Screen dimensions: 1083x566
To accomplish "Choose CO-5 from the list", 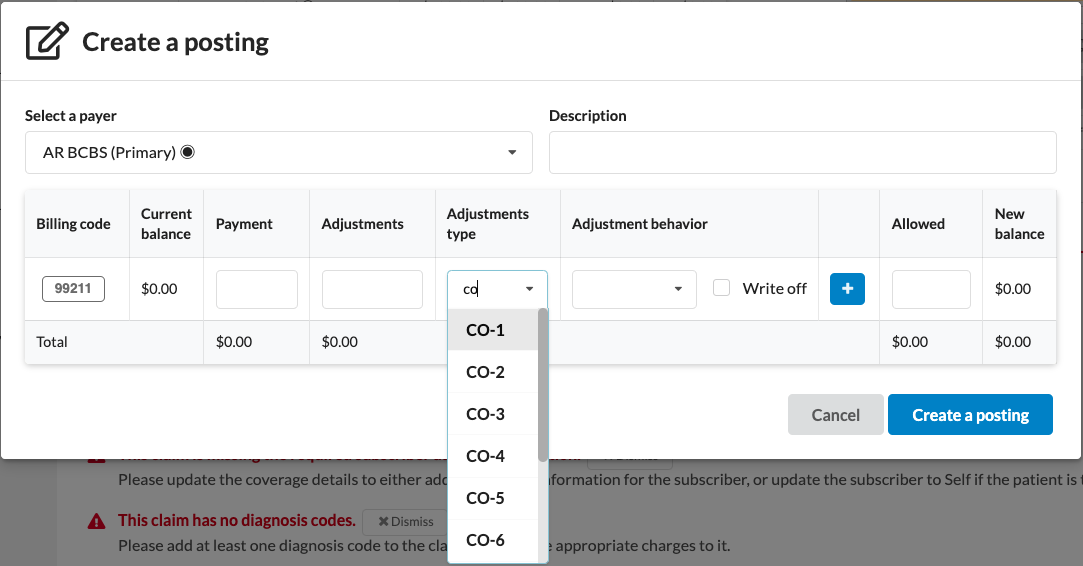I will pyautogui.click(x=486, y=498).
